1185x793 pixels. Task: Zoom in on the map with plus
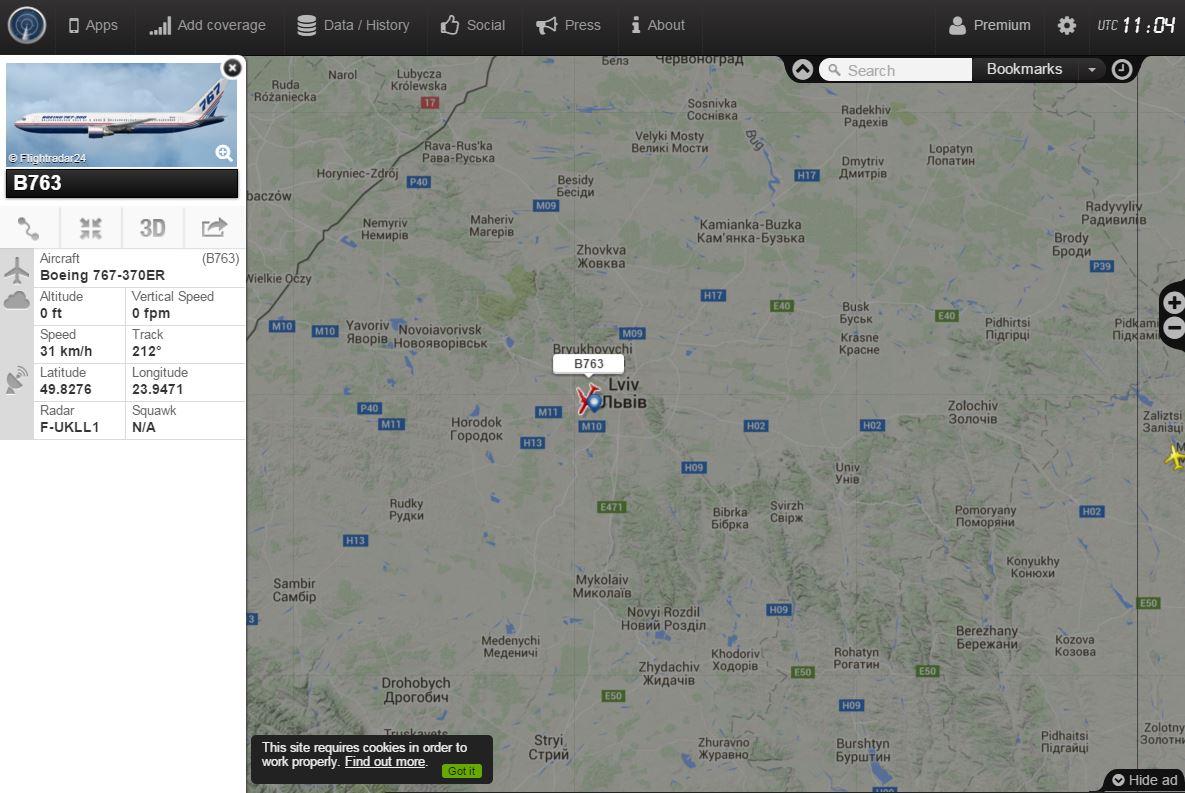point(1174,303)
